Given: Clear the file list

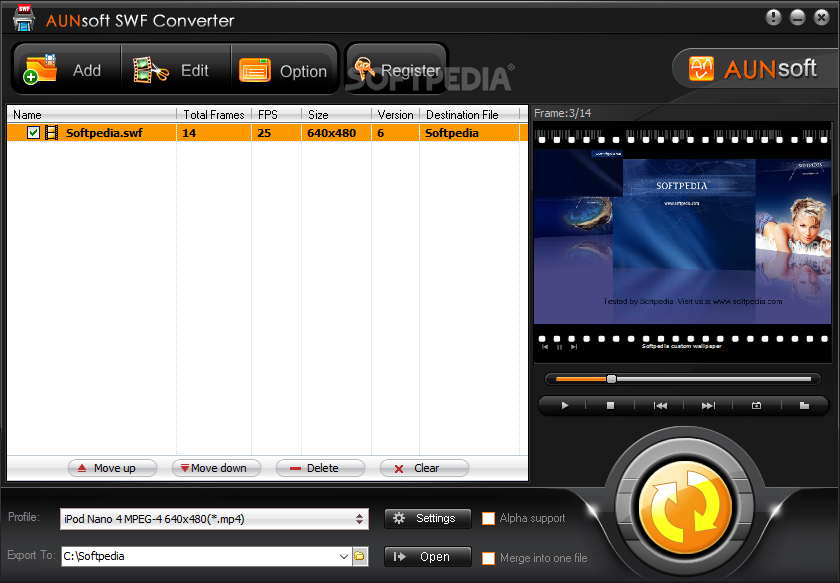Looking at the screenshot, I should (x=424, y=468).
